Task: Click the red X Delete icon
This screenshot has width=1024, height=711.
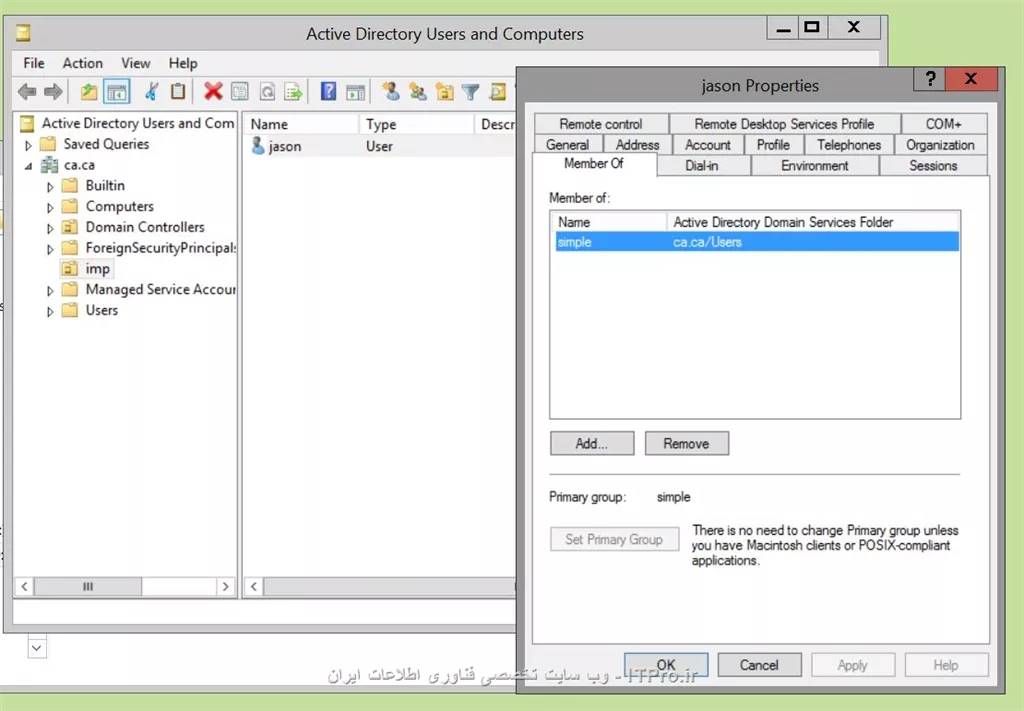Action: click(x=213, y=91)
